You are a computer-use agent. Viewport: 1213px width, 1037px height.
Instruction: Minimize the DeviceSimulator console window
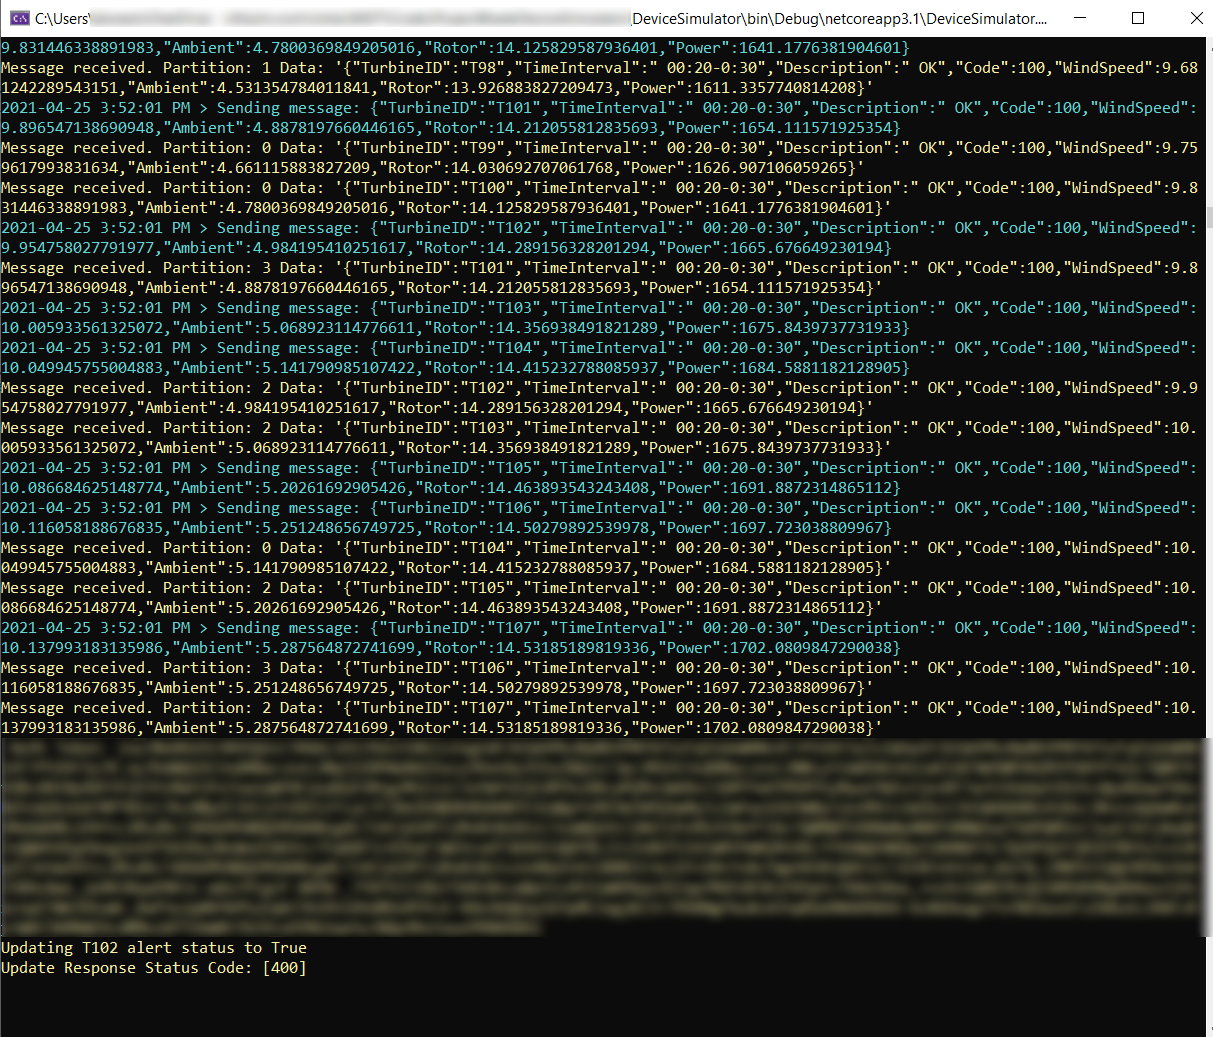click(1079, 18)
